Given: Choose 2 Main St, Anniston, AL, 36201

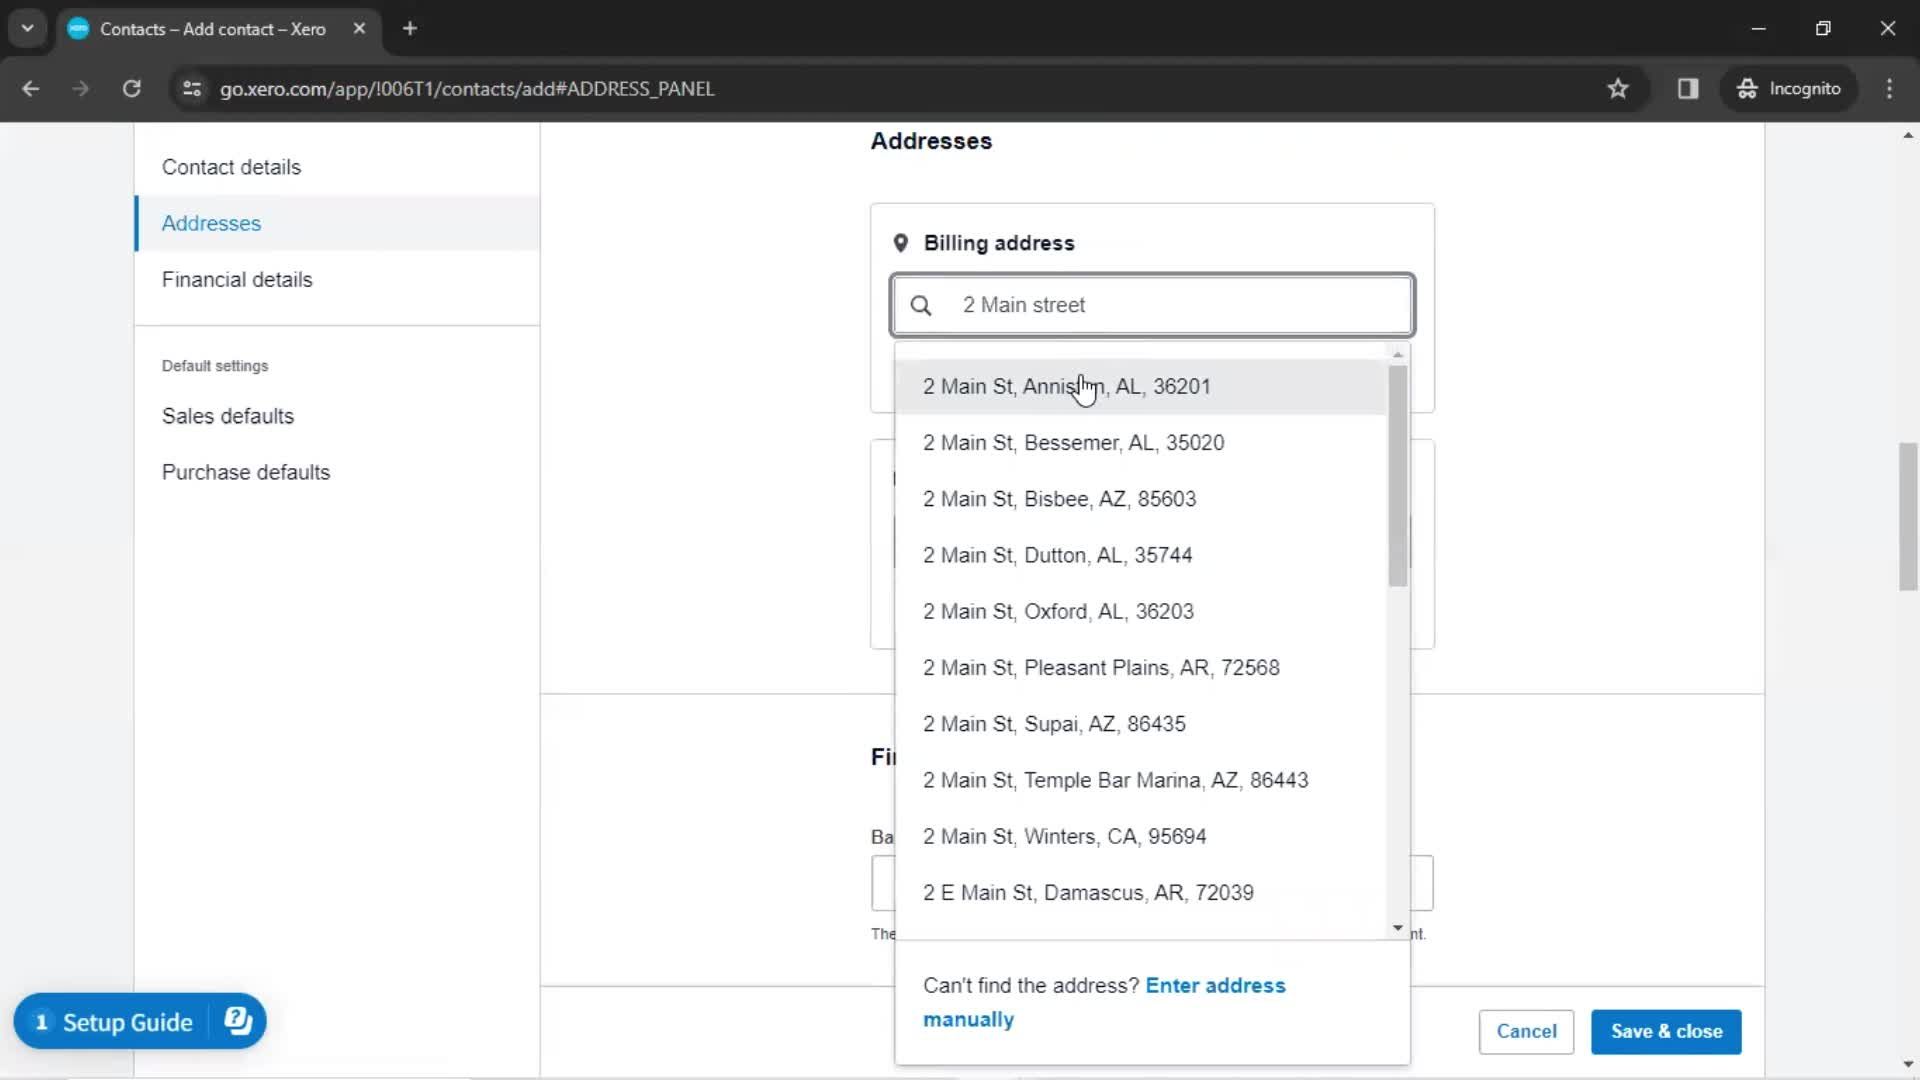Looking at the screenshot, I should (1141, 387).
